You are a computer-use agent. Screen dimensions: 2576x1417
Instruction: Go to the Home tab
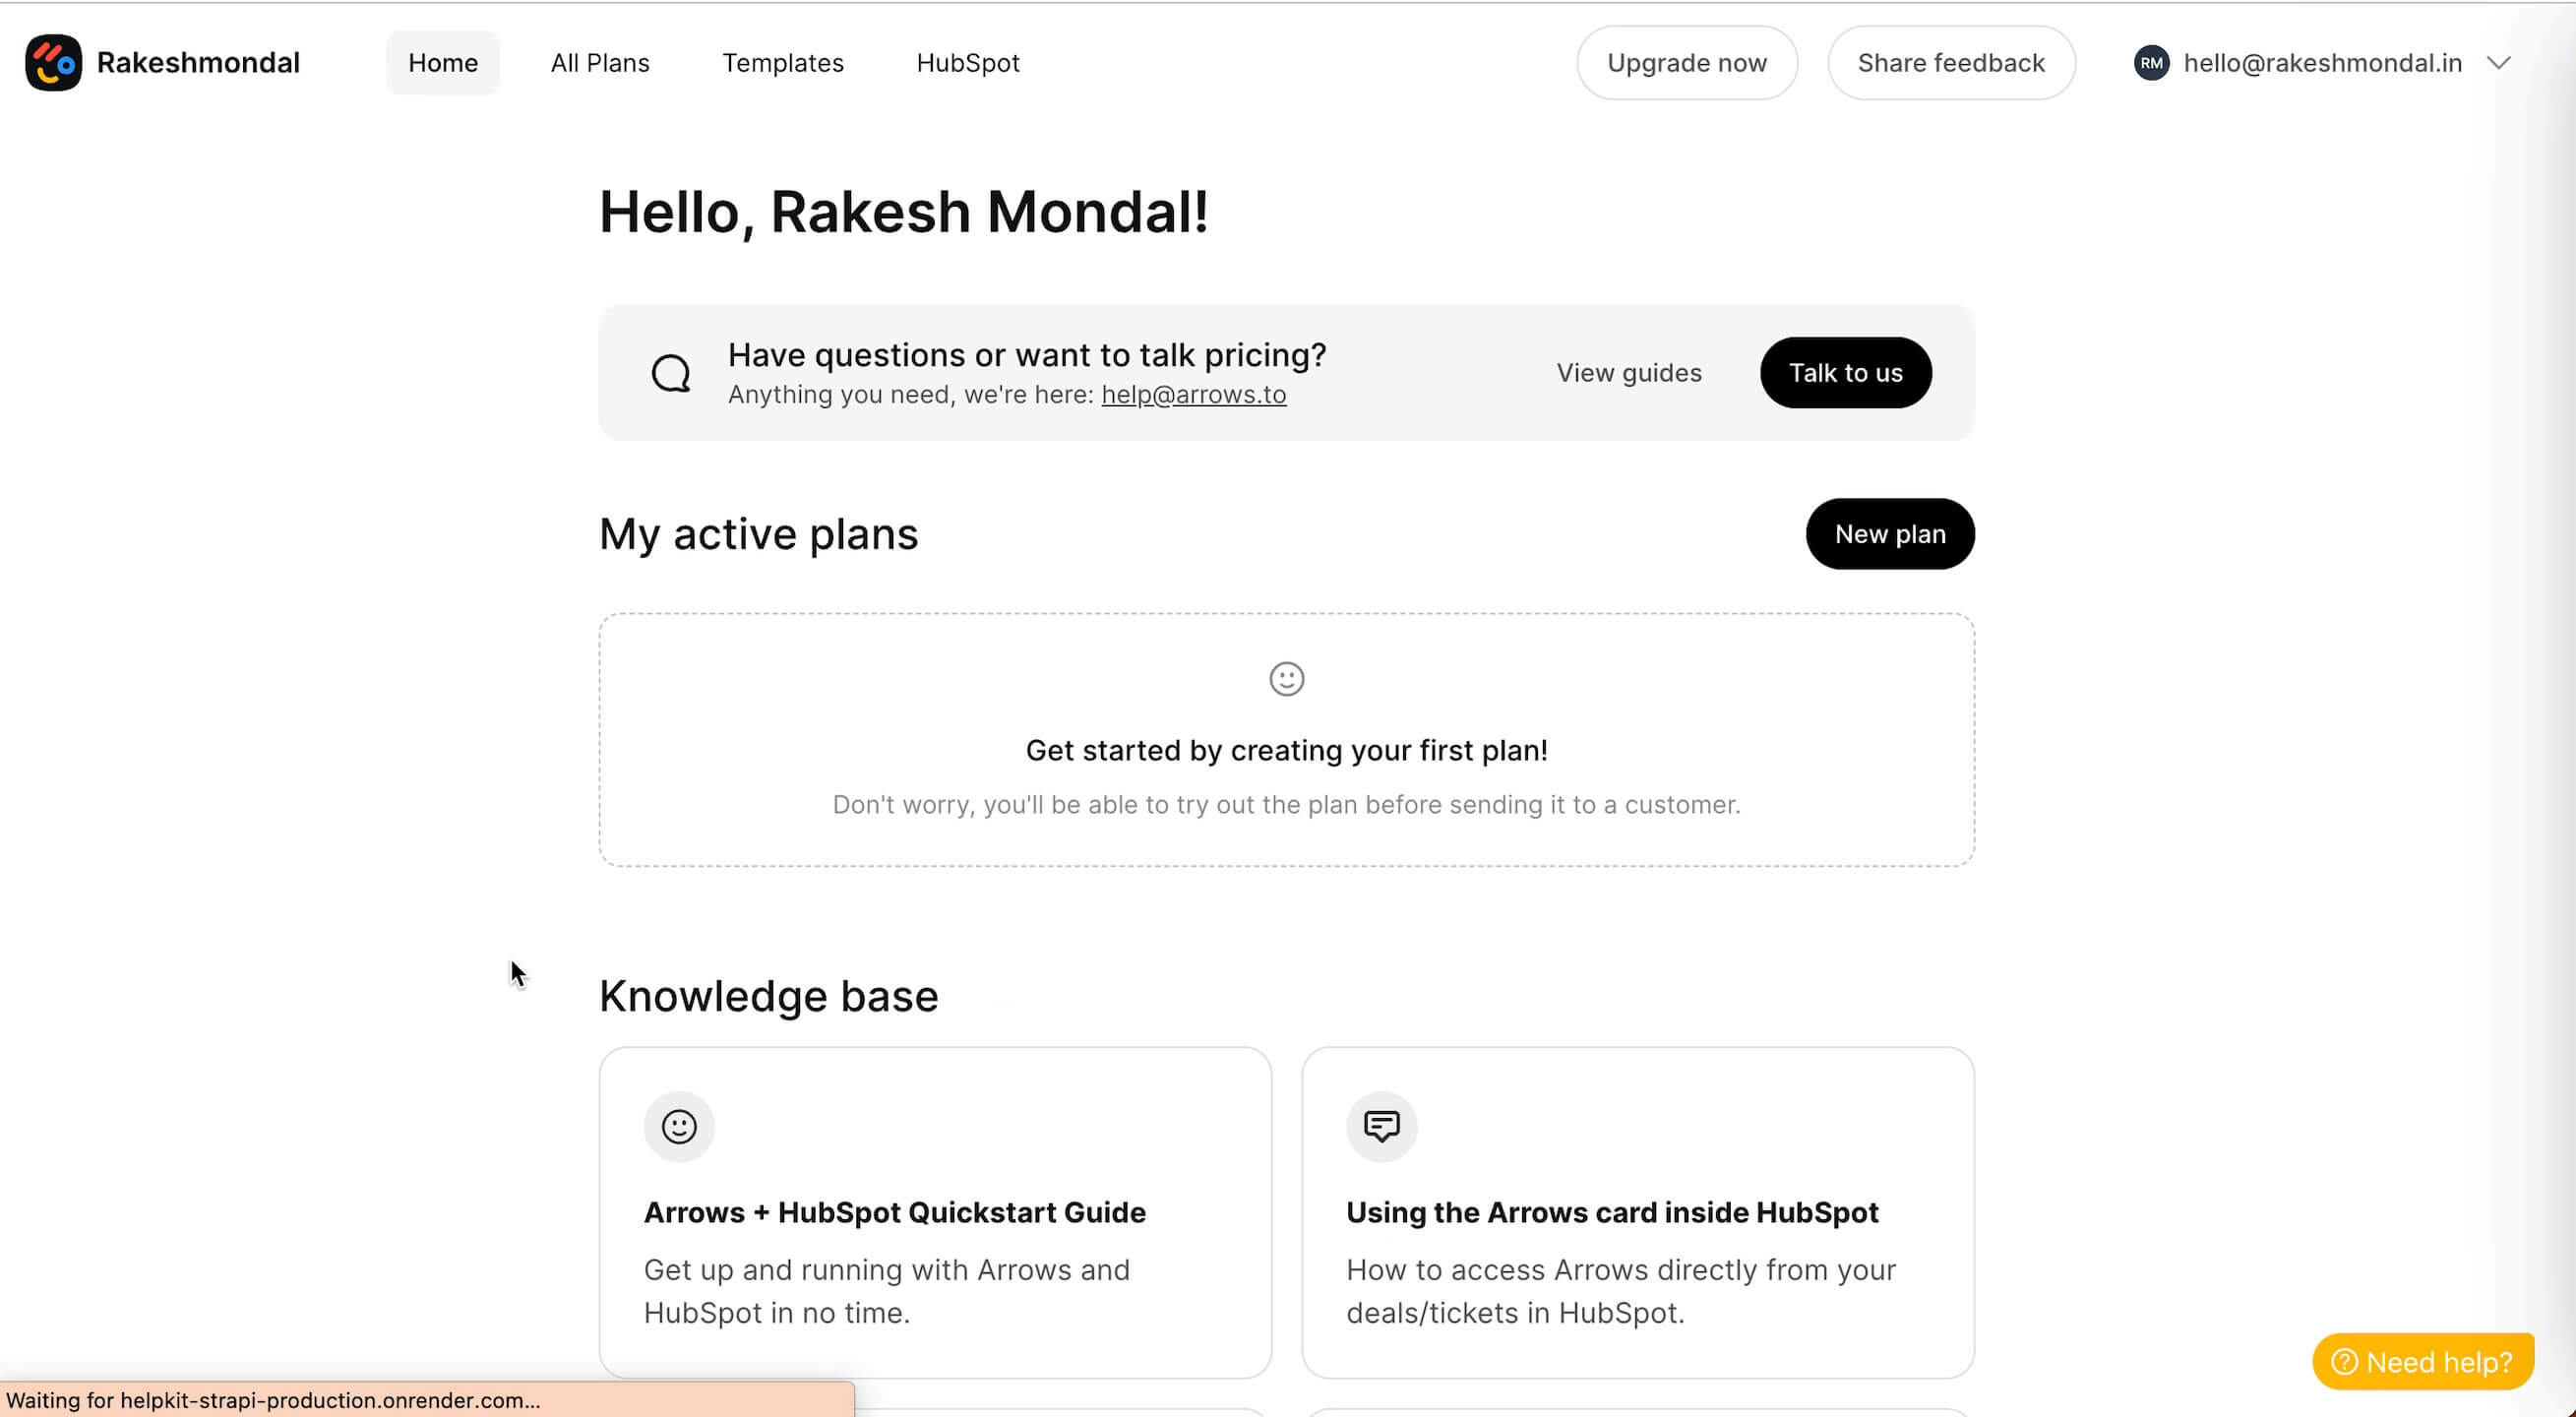[443, 63]
